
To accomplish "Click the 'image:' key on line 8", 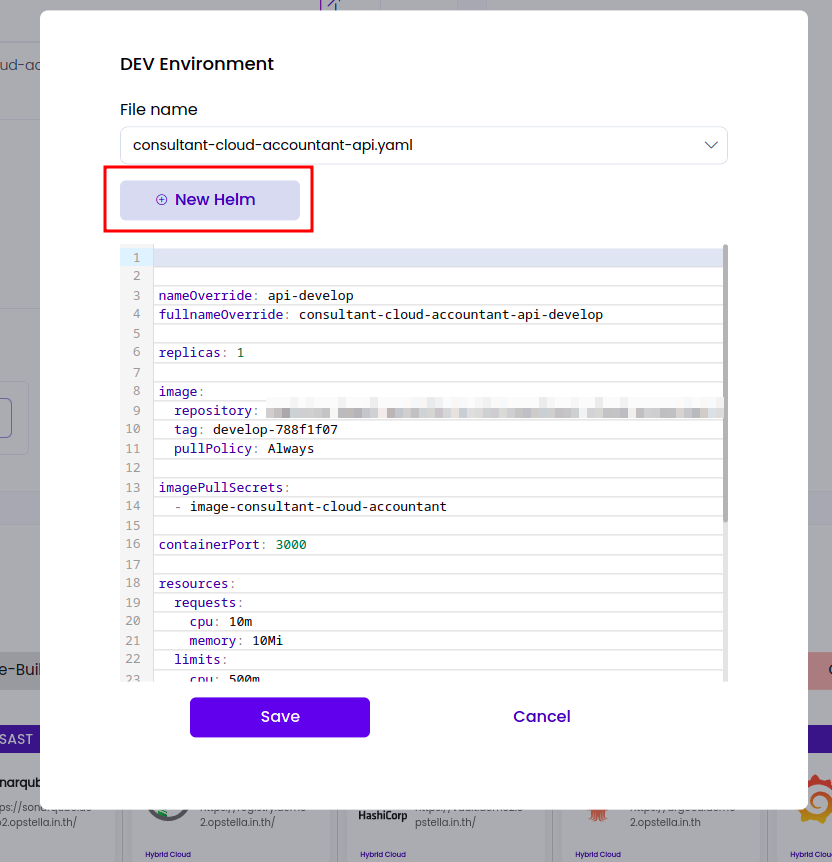I will pos(181,391).
